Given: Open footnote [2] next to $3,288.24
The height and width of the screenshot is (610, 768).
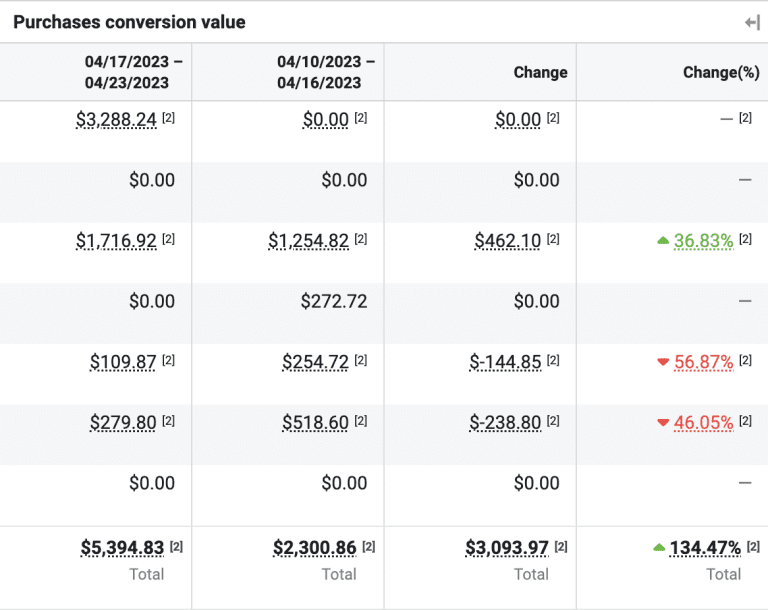Looking at the screenshot, I should coord(169,118).
